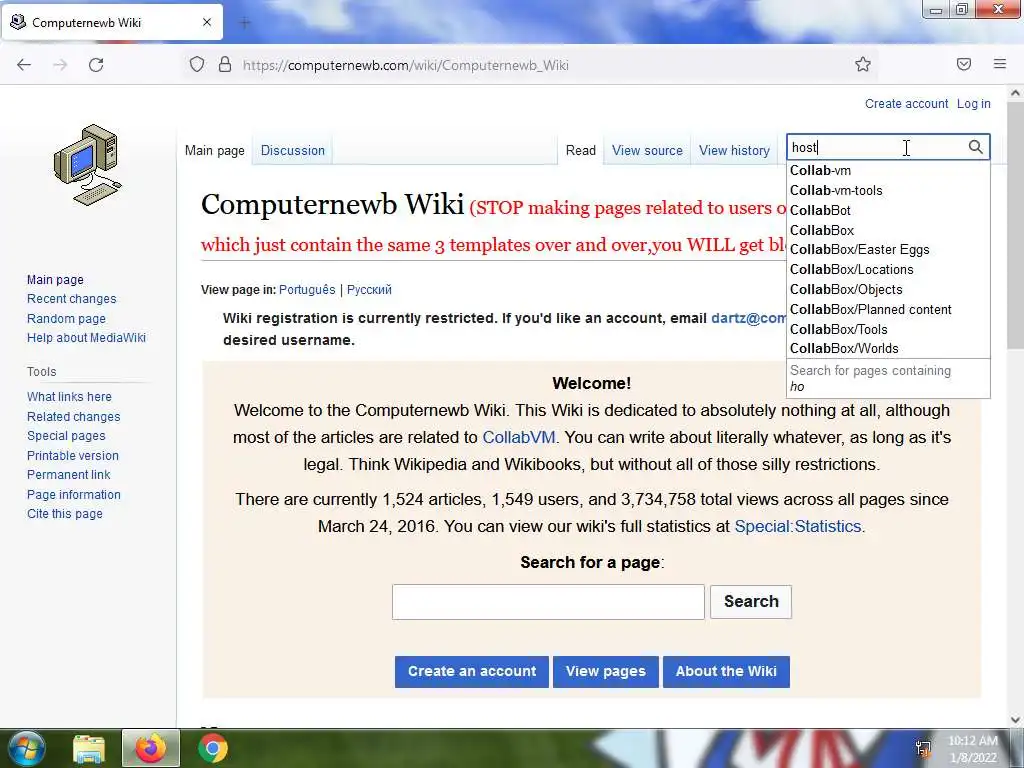Click Cite this page
The image size is (1024, 768).
(x=65, y=514)
